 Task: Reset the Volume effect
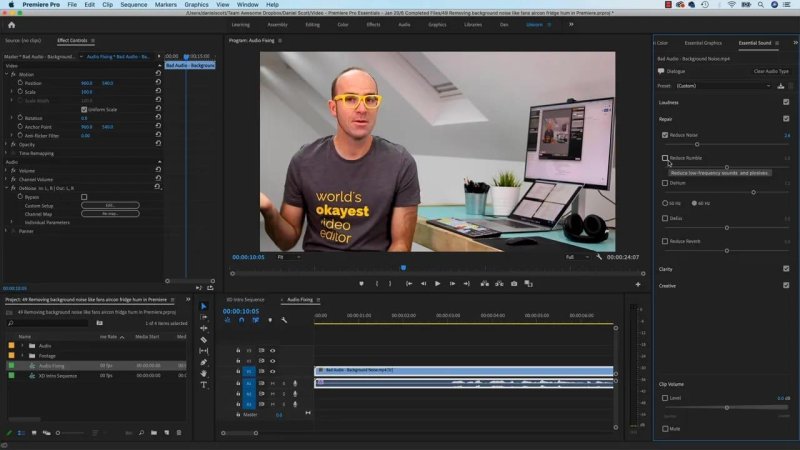(x=158, y=170)
